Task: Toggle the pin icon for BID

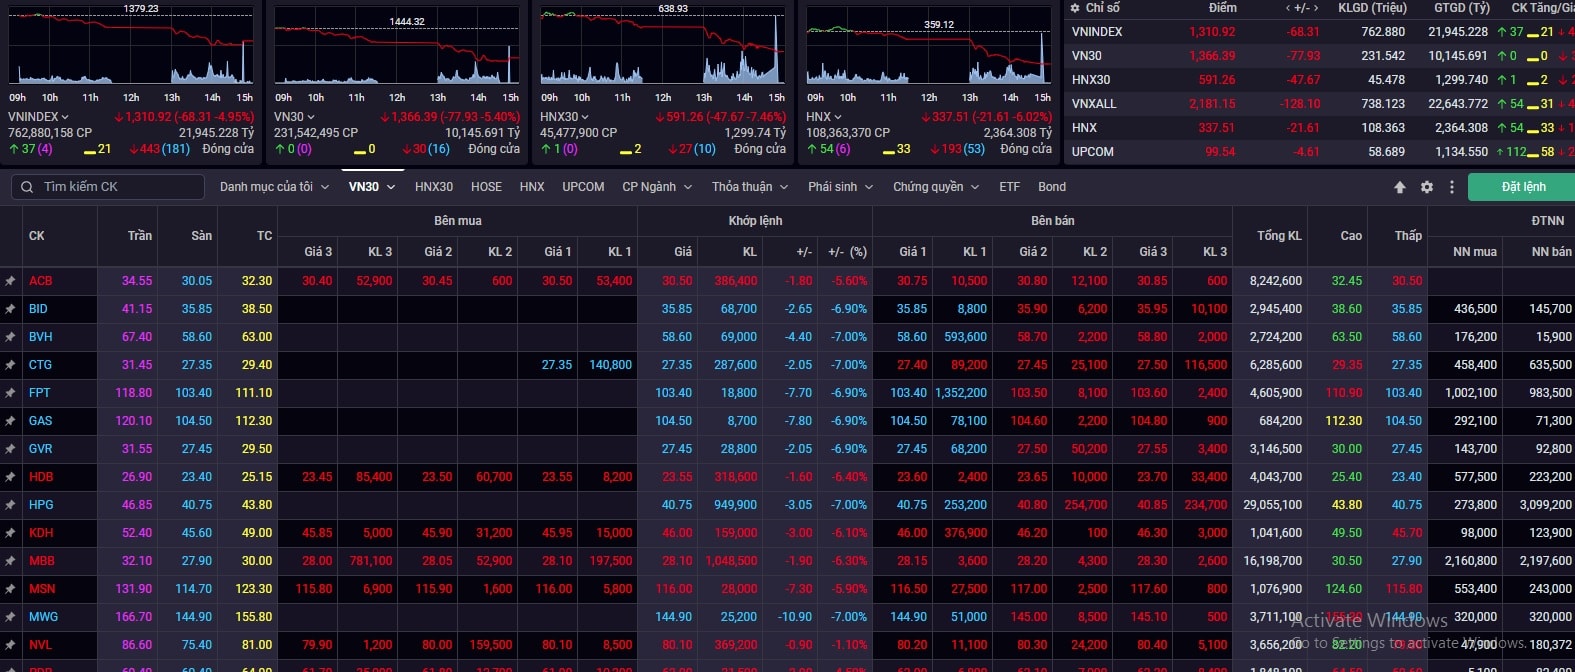Action: point(10,309)
